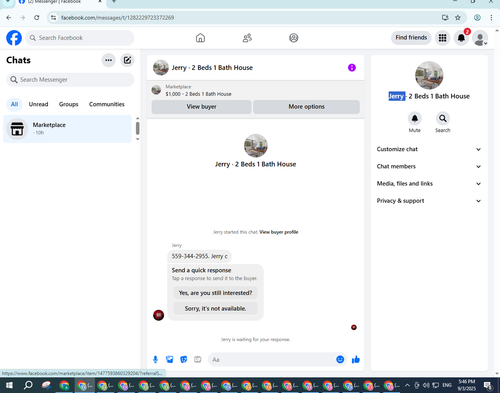Open the Friends icon in top navigation
Viewport: 500px width, 393px height.
tap(247, 38)
